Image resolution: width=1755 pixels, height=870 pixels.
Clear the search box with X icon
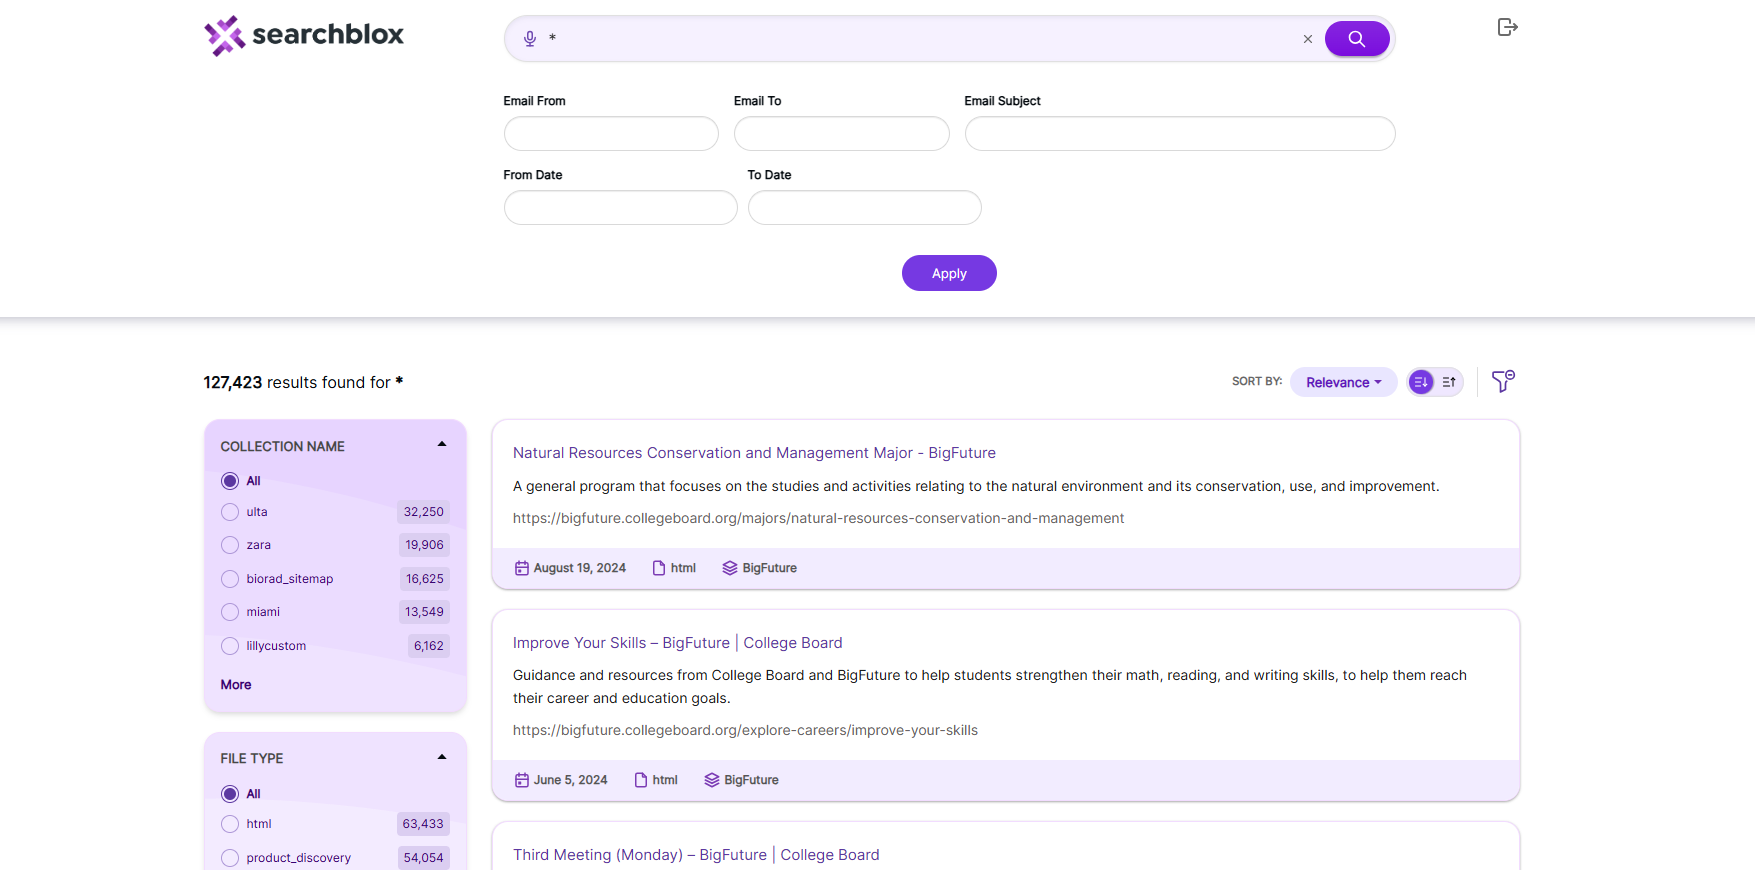click(x=1307, y=39)
